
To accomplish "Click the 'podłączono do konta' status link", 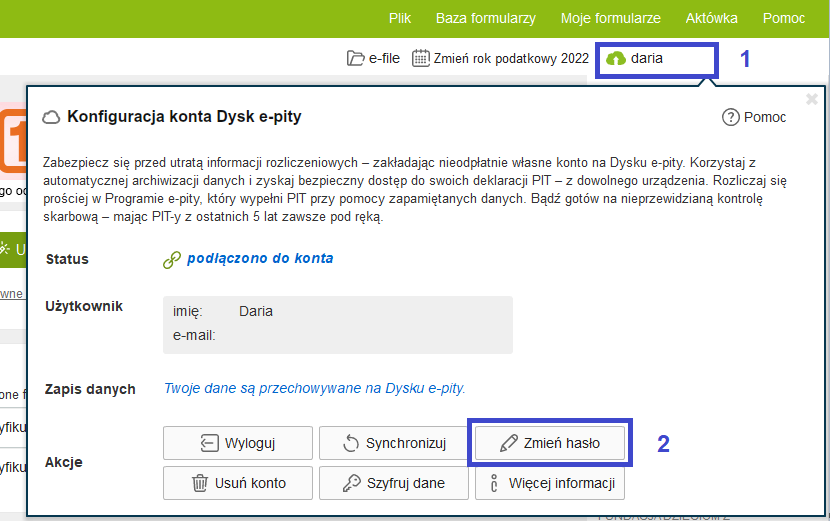I will coord(260,258).
